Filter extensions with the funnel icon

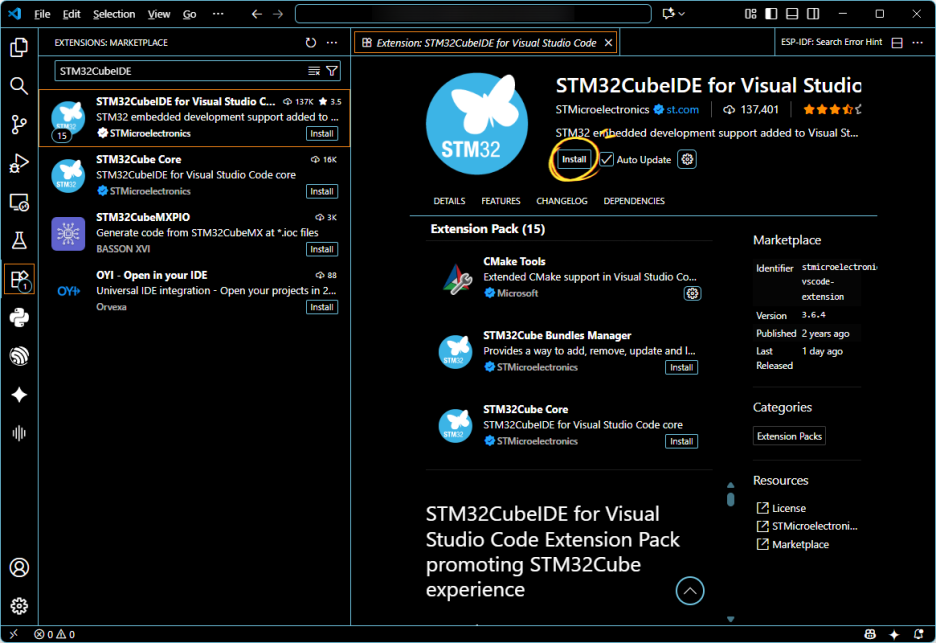point(332,71)
